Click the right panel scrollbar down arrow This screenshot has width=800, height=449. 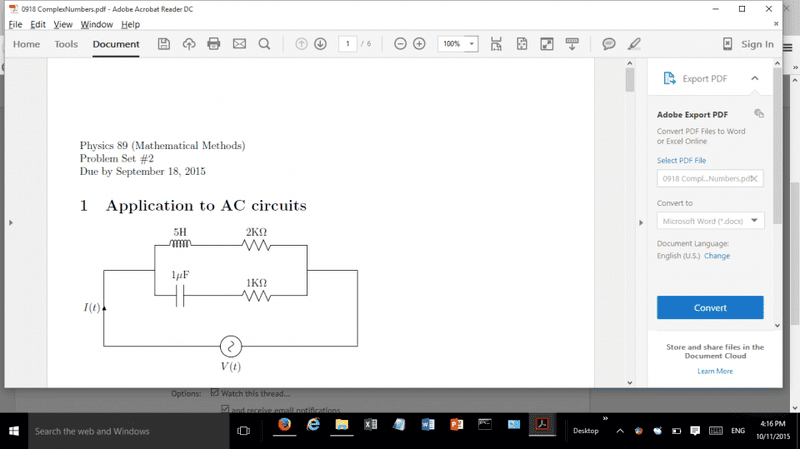[x=778, y=325]
